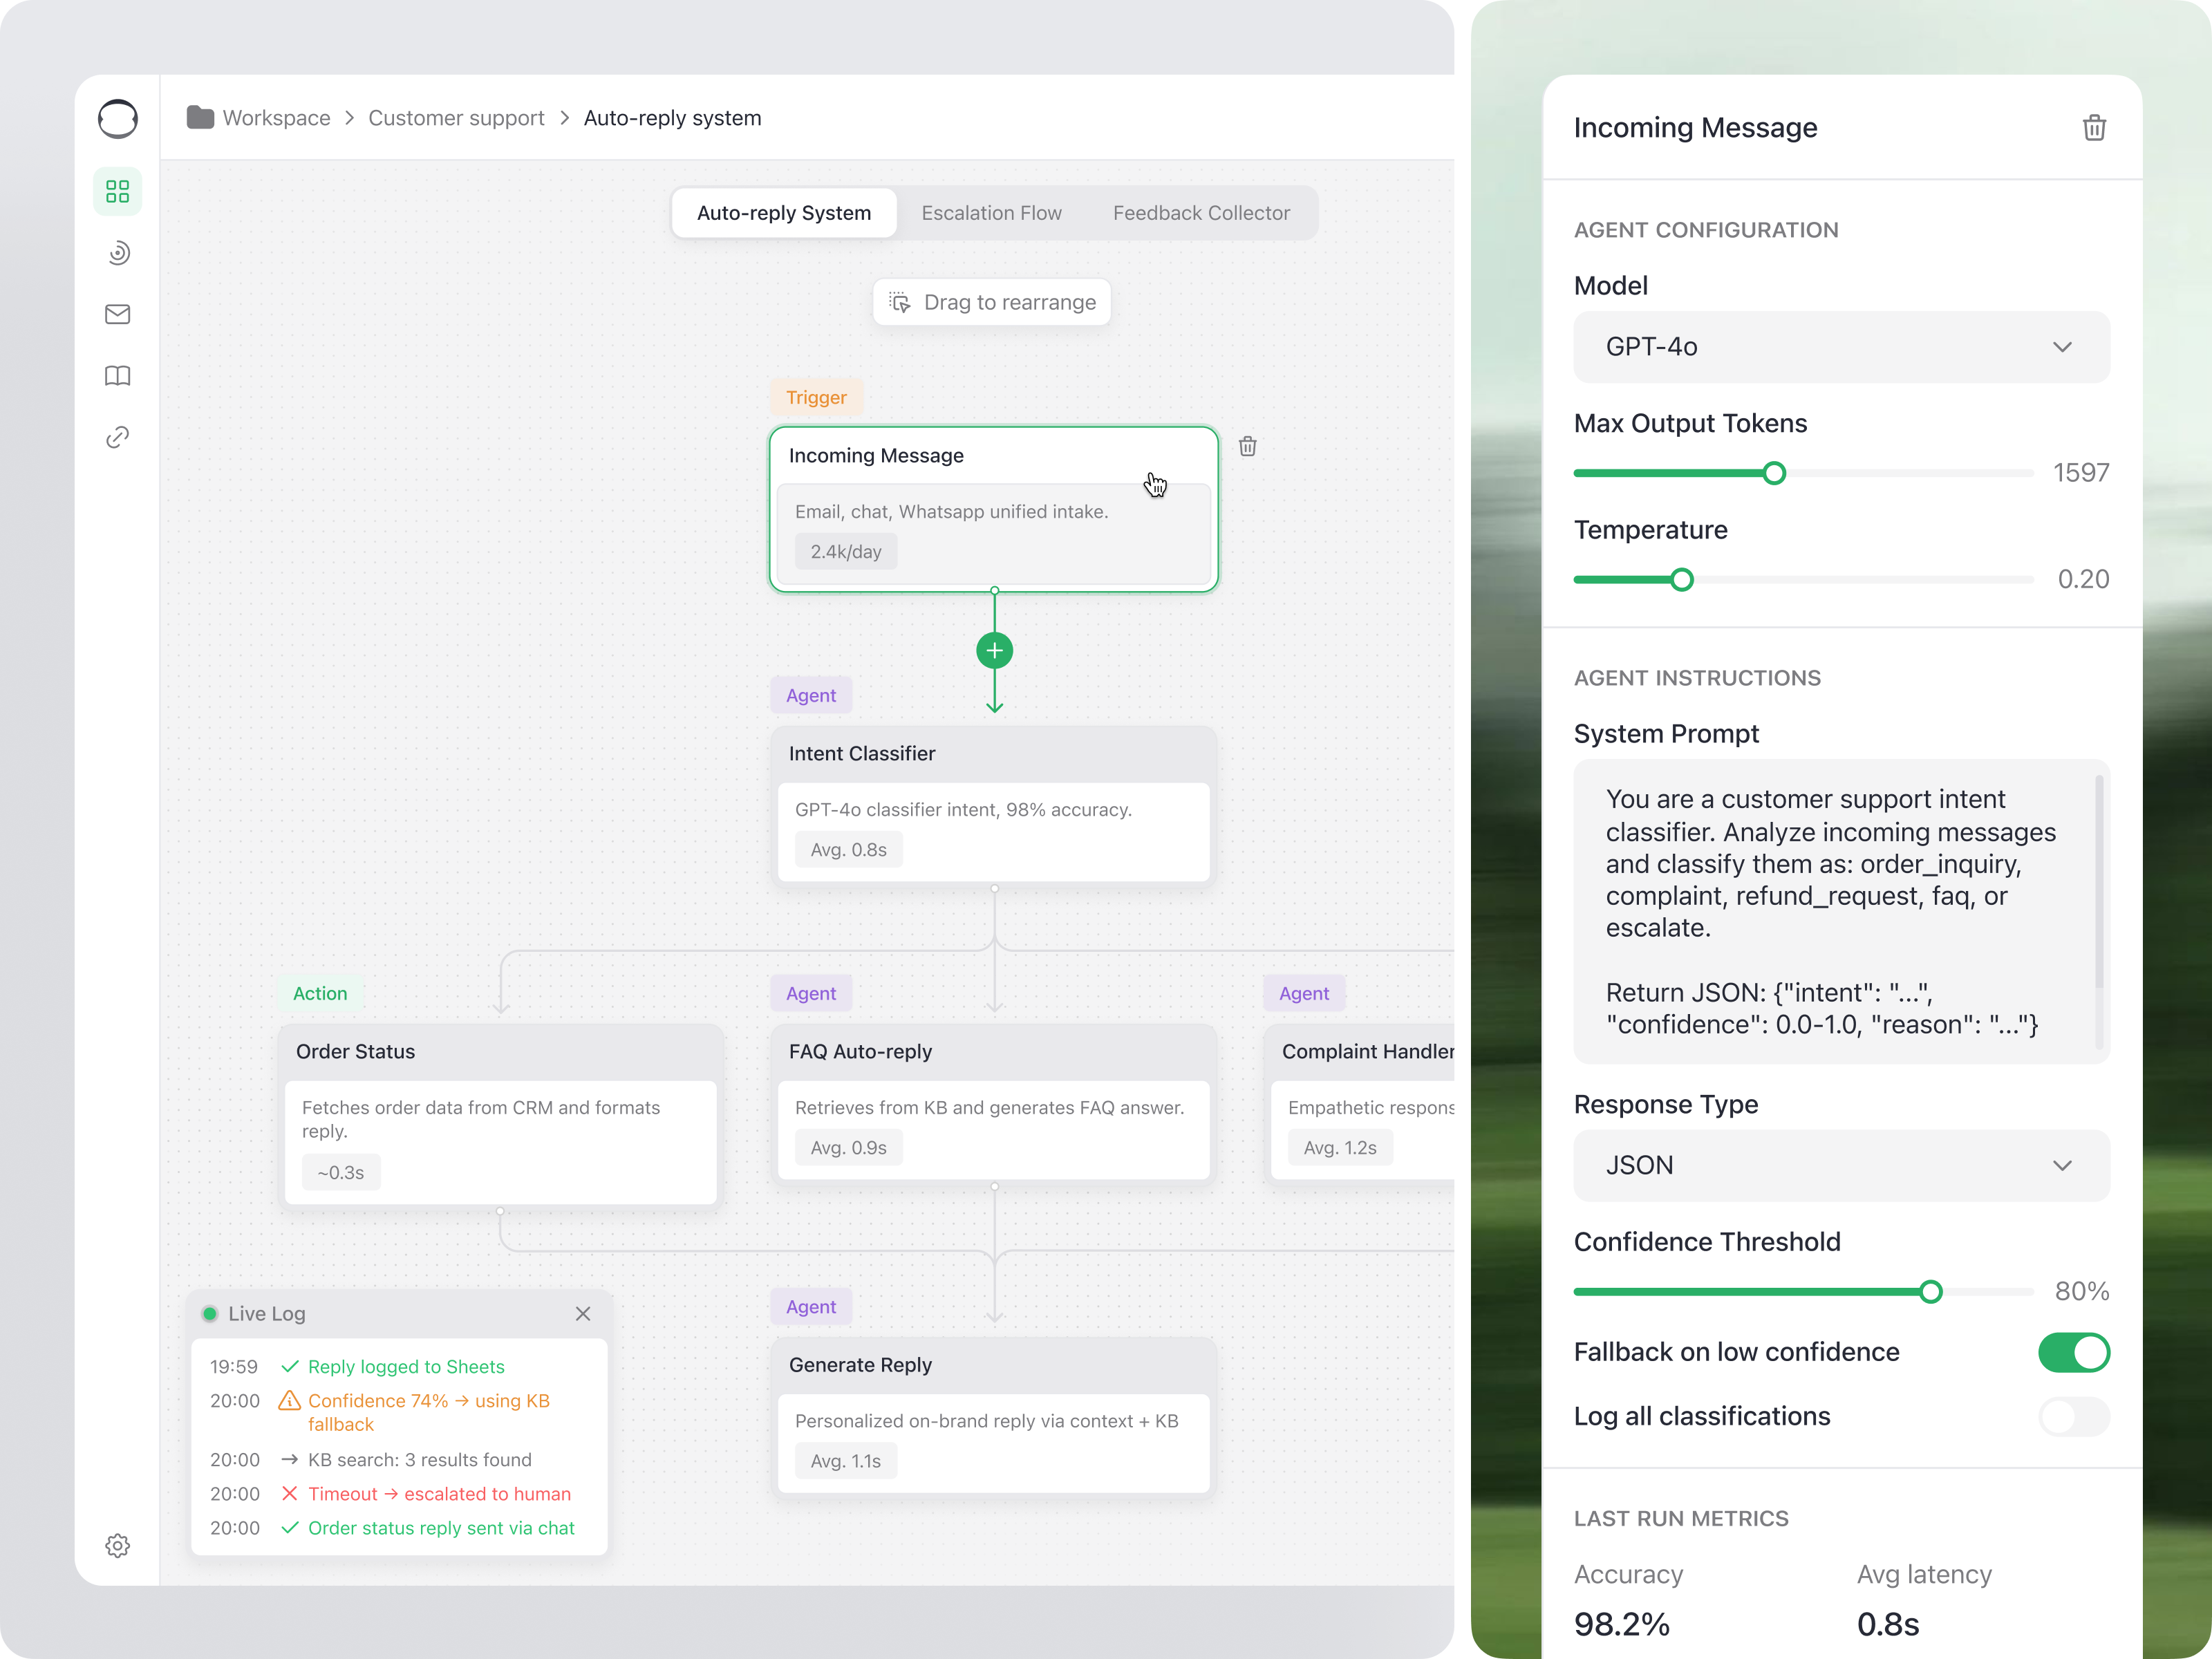Viewport: 2212px width, 1659px height.
Task: Click the warning icon on the Confidence 74% log entry
Action: (x=289, y=1400)
